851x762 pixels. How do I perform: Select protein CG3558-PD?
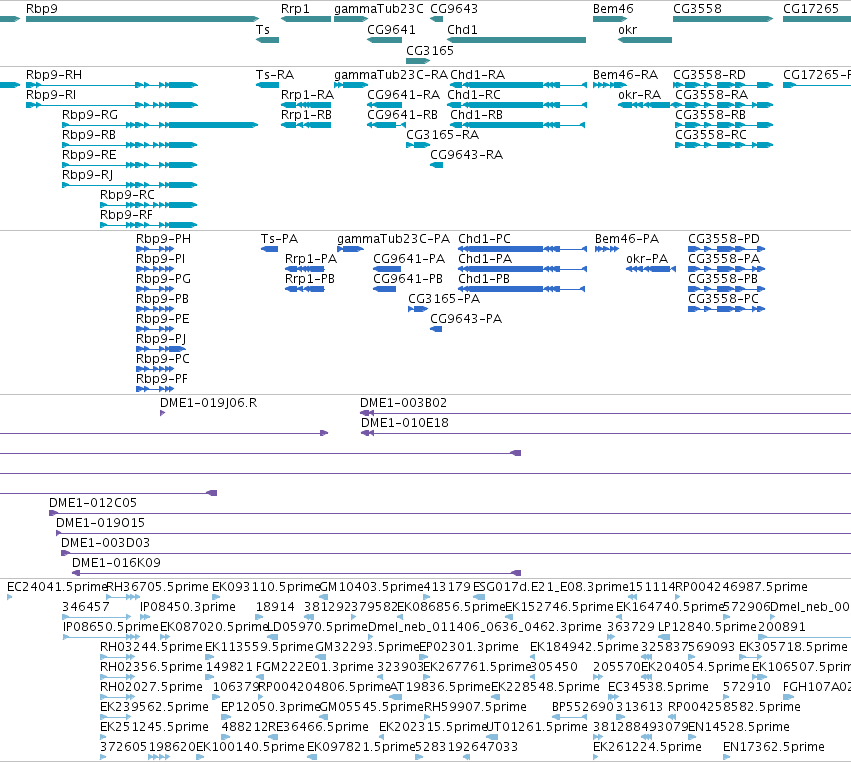point(727,249)
